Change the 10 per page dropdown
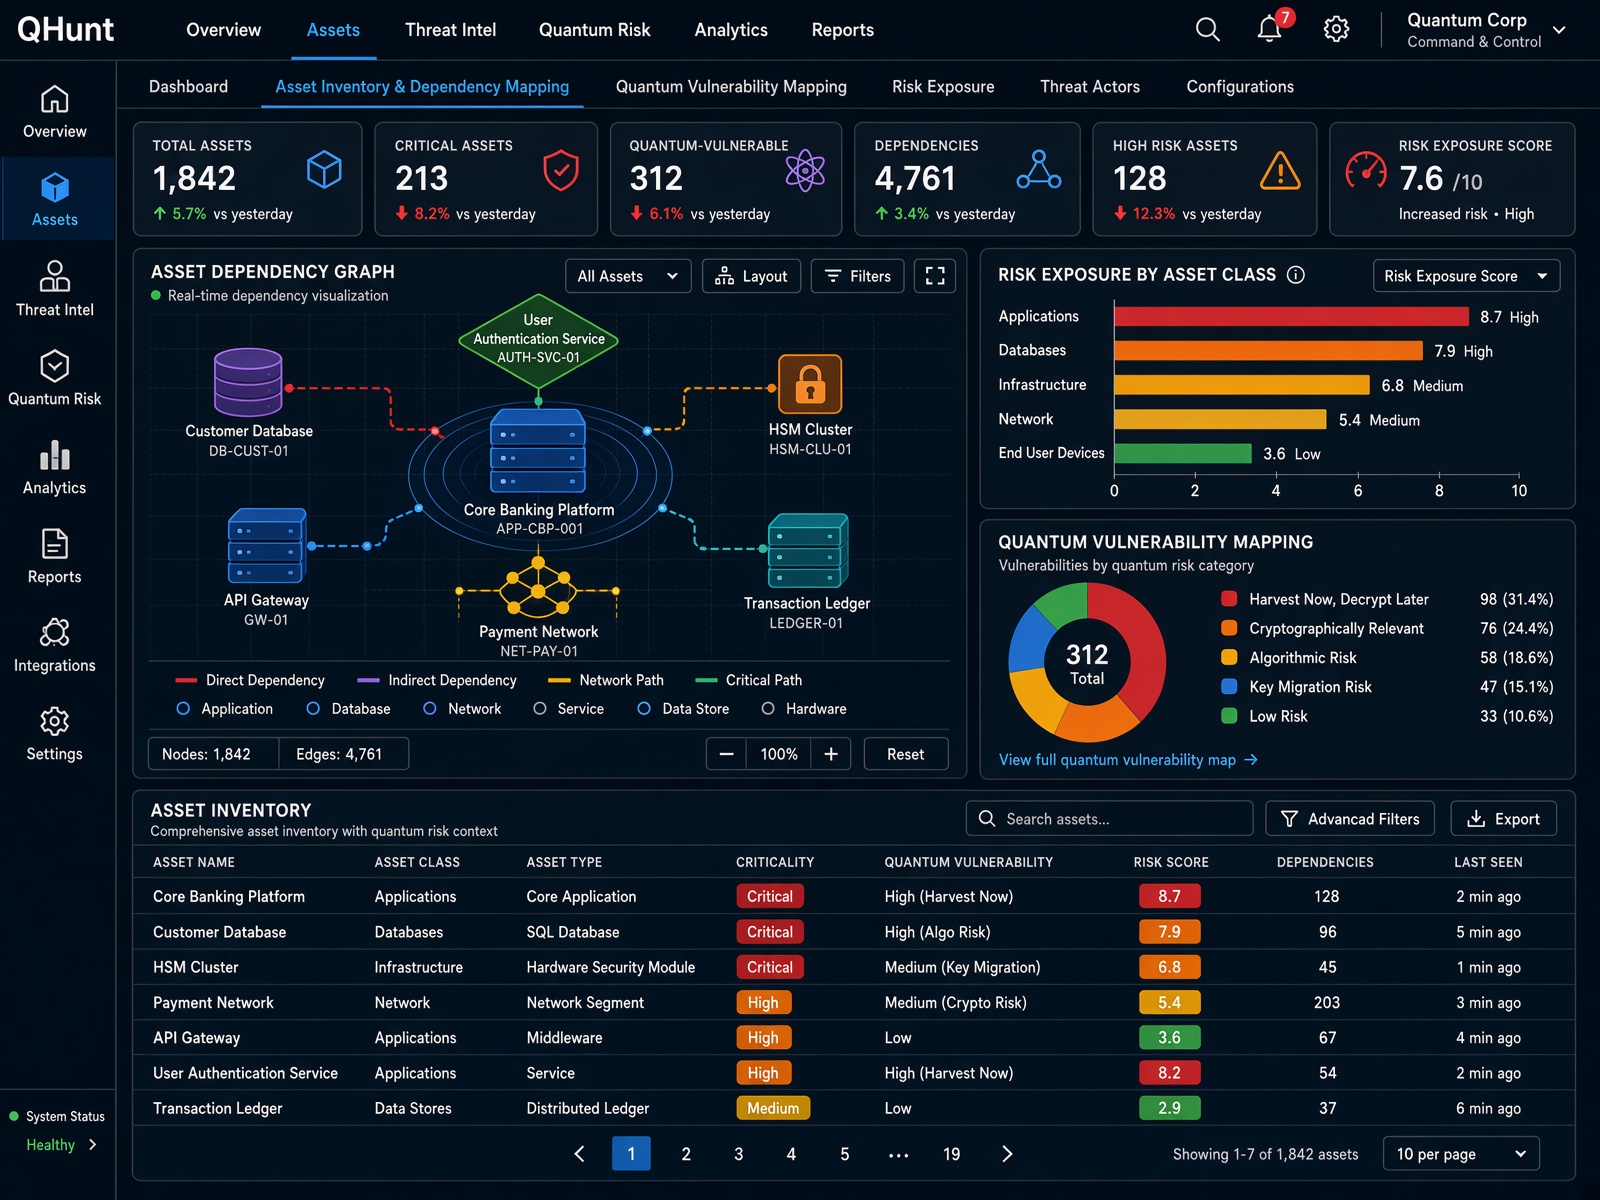The width and height of the screenshot is (1600, 1200). 1461,1154
